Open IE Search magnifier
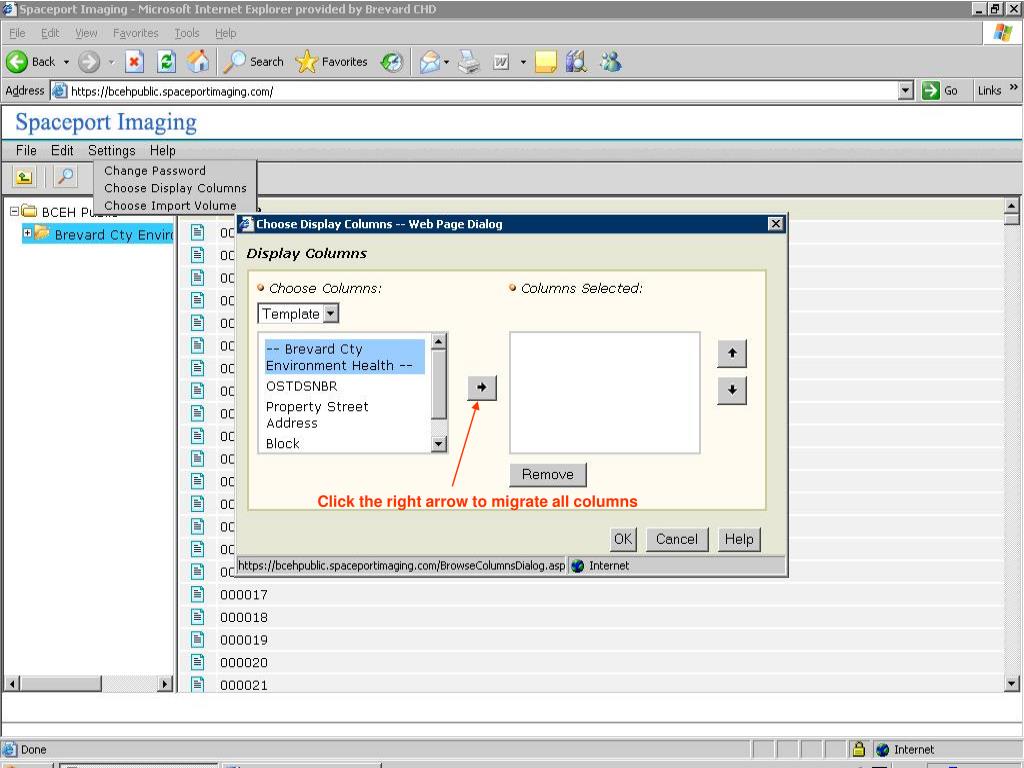 (x=253, y=62)
